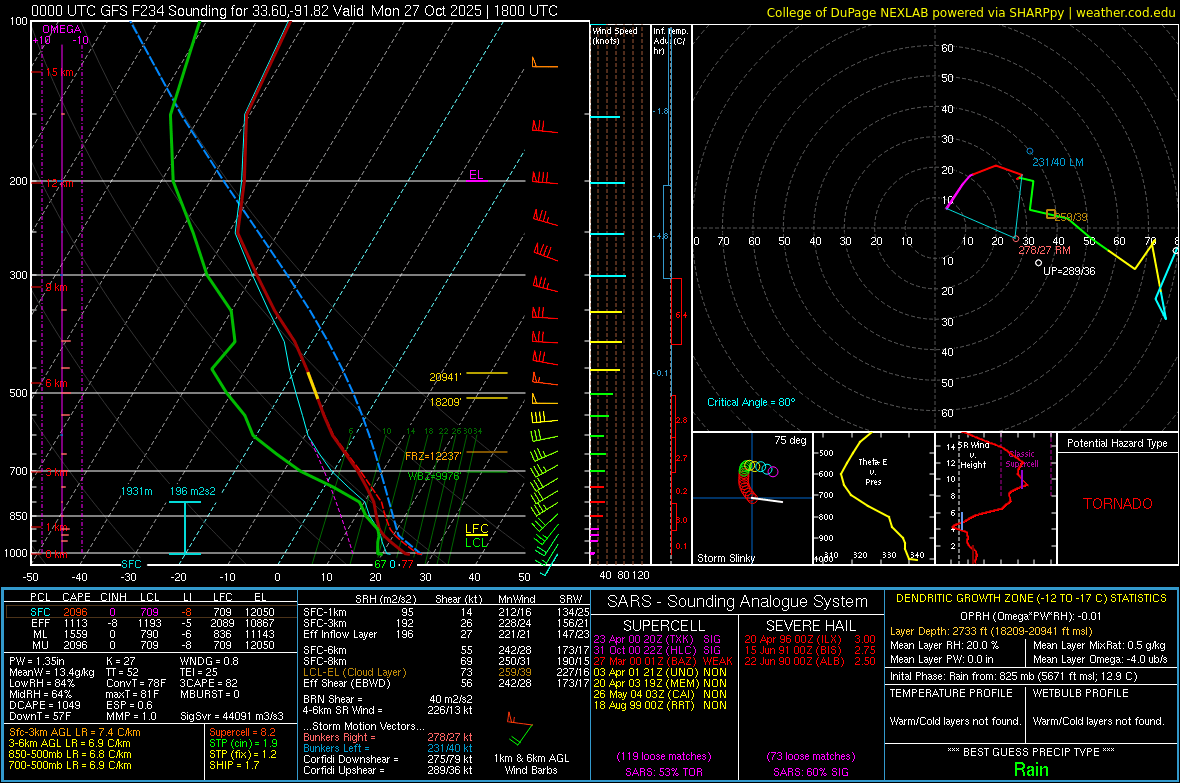Select the ML parcel row

pos(151,634)
